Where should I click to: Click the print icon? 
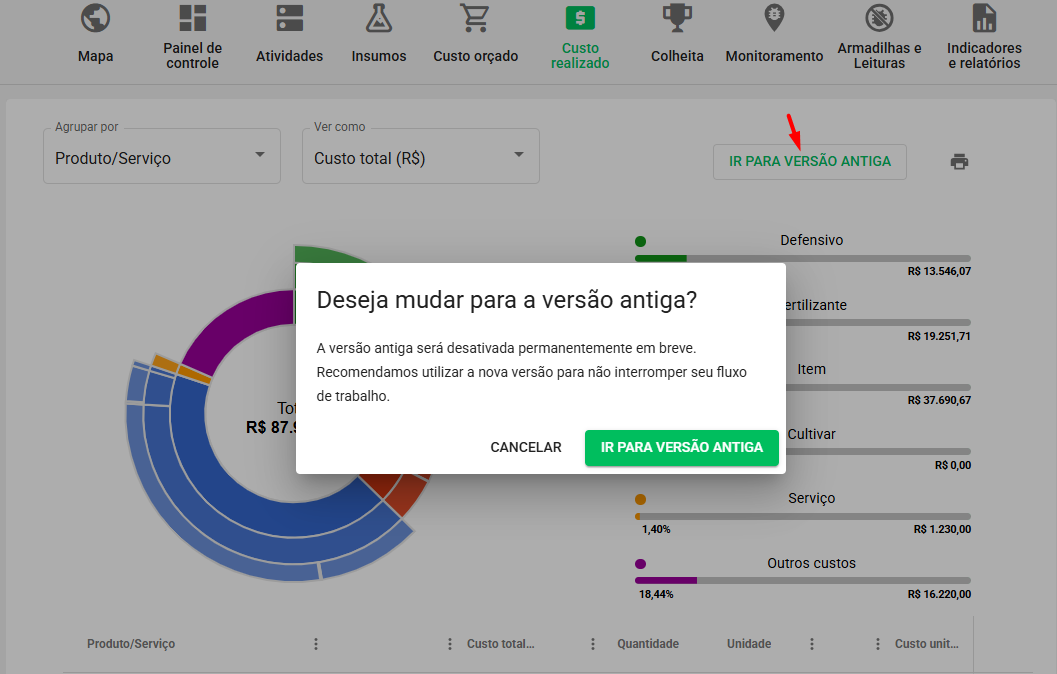959,162
